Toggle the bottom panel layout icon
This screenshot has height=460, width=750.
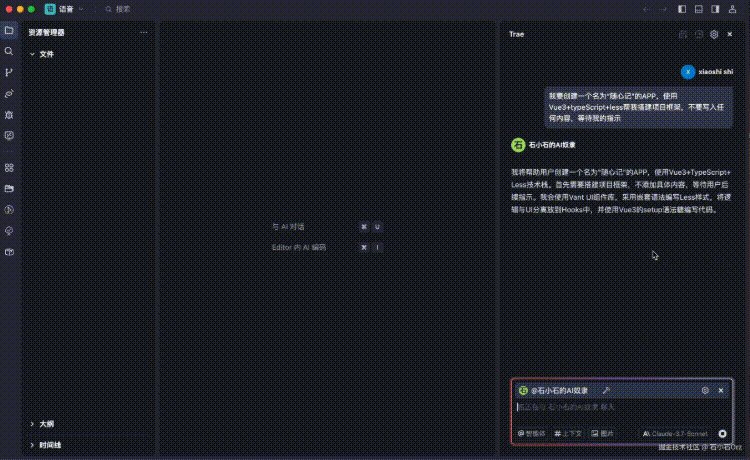[x=699, y=9]
